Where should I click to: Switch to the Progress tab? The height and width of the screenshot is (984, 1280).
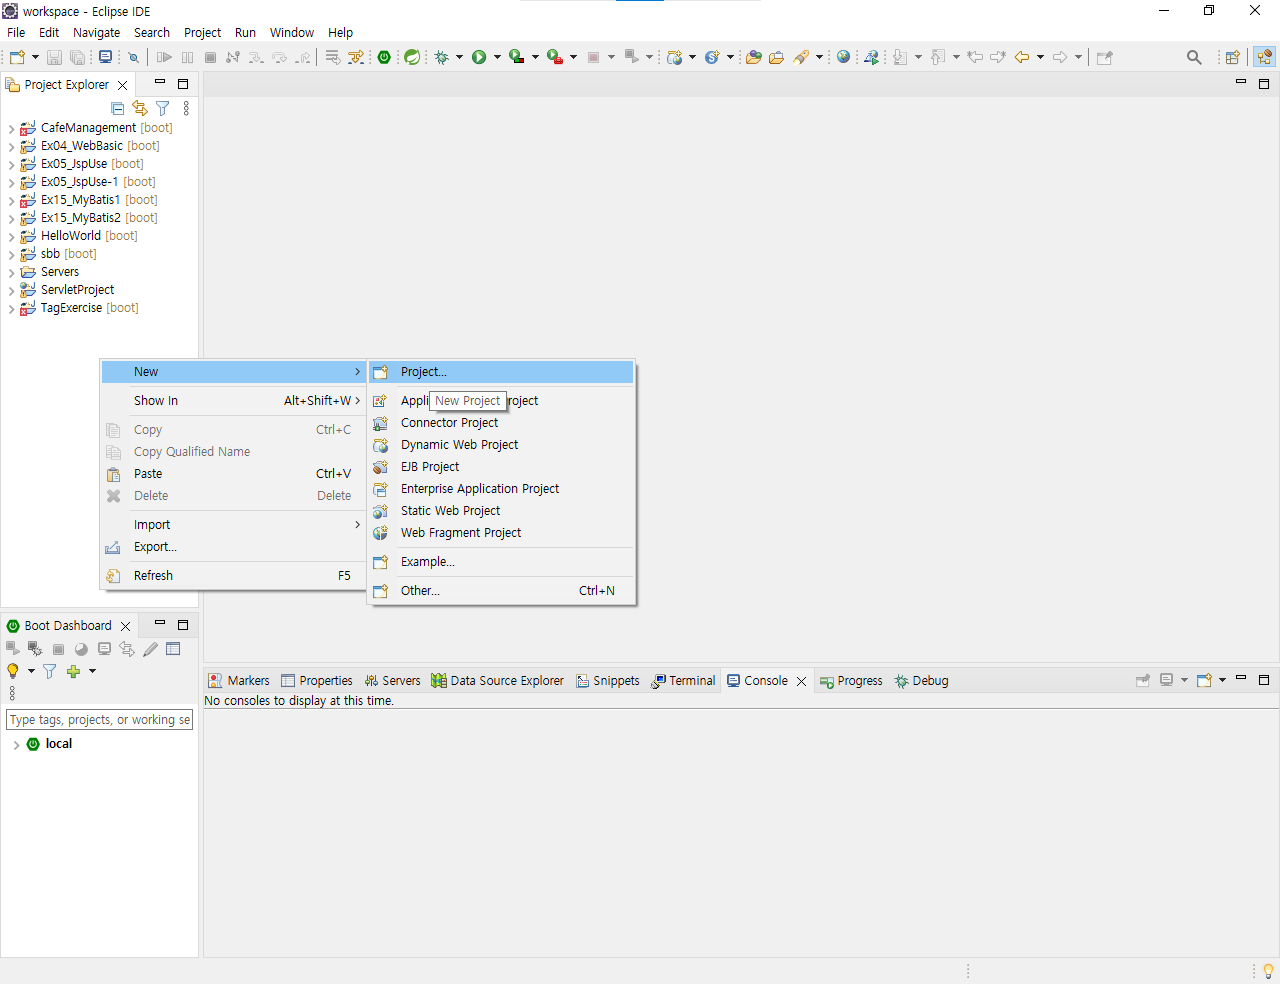point(851,681)
